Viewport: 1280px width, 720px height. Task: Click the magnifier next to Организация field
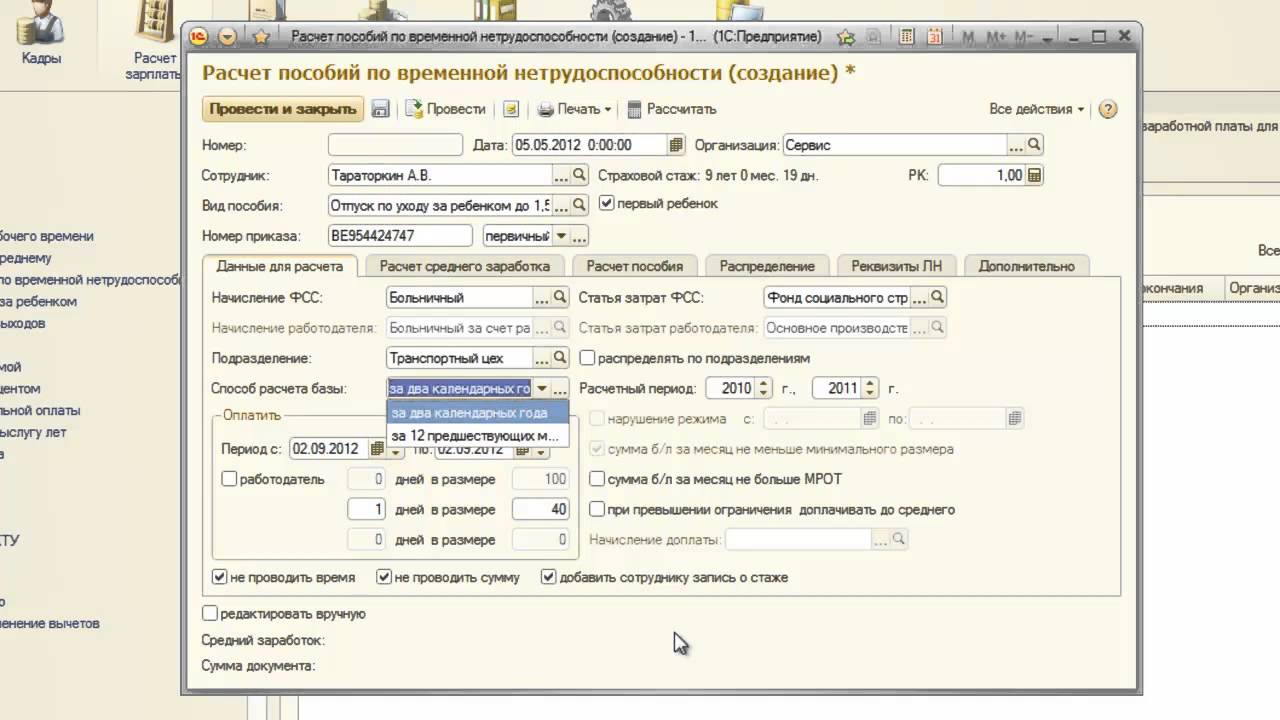pyautogui.click(x=1035, y=145)
